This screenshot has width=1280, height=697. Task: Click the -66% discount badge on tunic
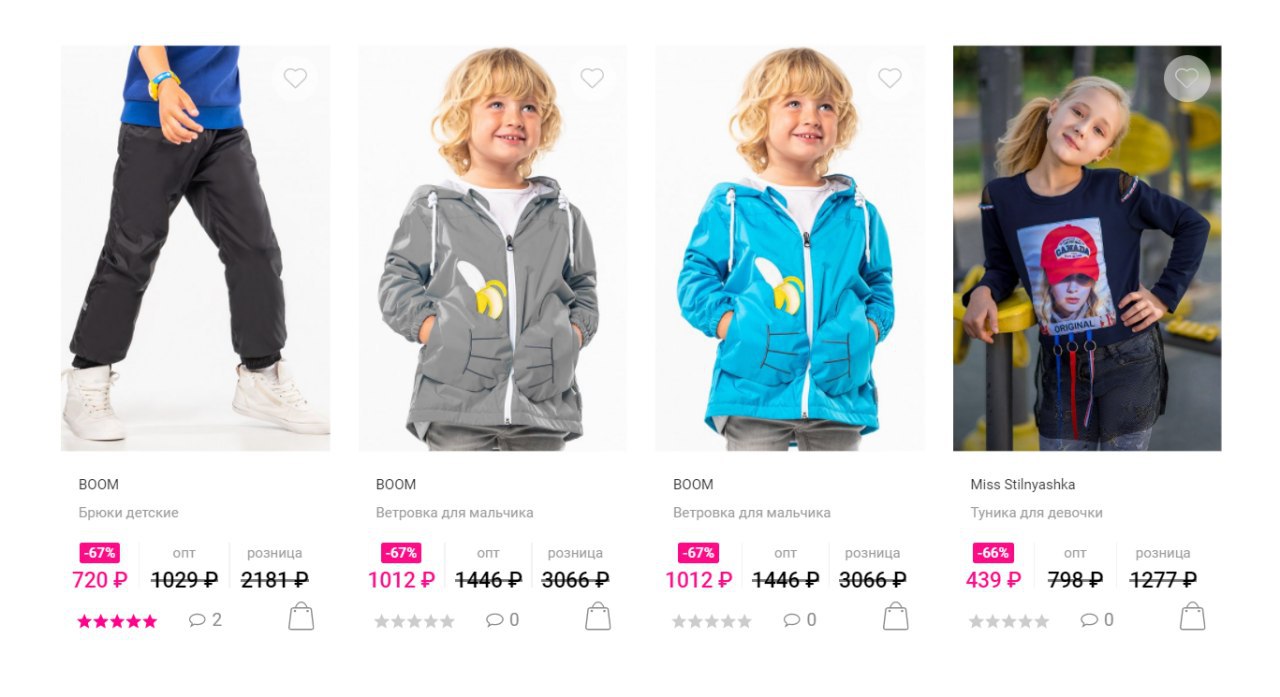(993, 553)
